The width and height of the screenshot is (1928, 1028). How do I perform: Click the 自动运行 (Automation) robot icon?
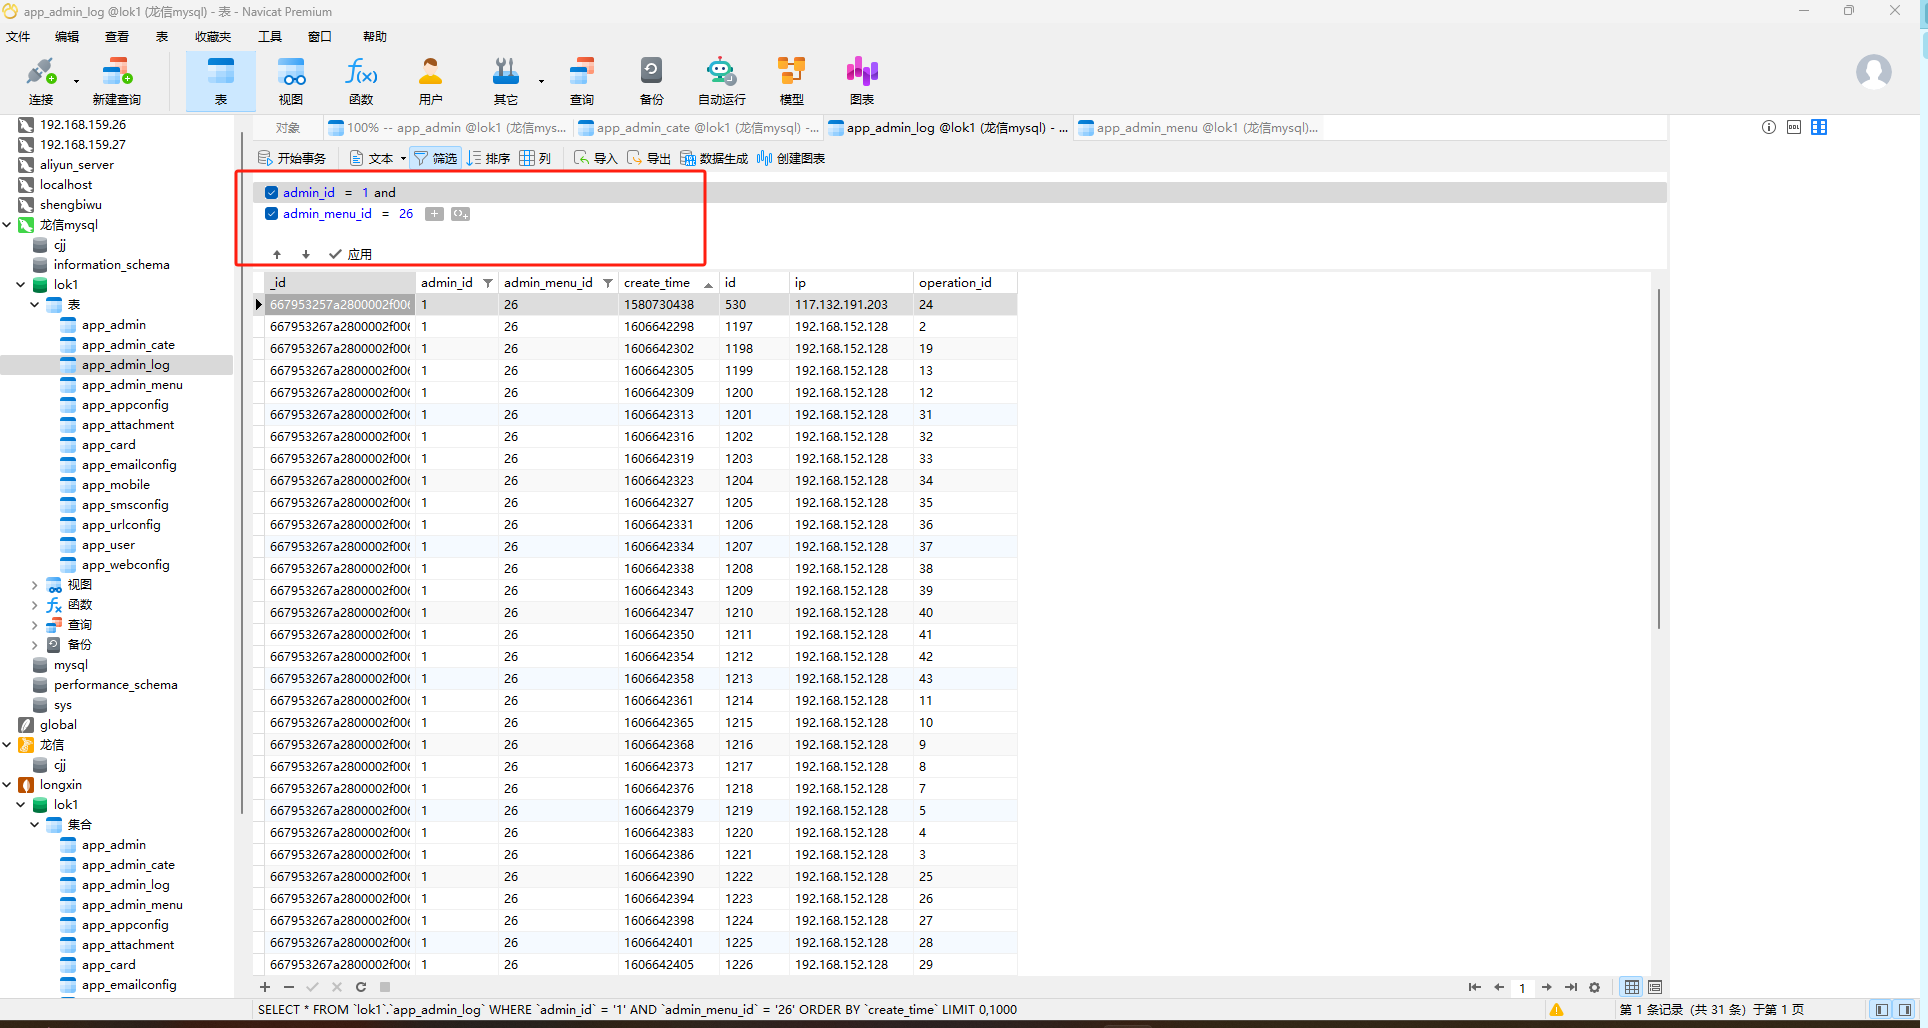(721, 80)
